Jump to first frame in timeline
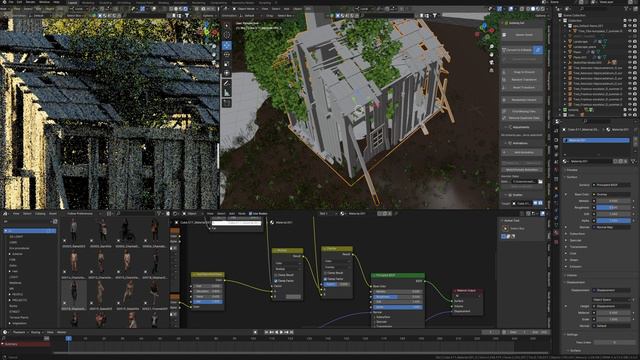Viewport: 640px width, 360px height. [x=267, y=332]
